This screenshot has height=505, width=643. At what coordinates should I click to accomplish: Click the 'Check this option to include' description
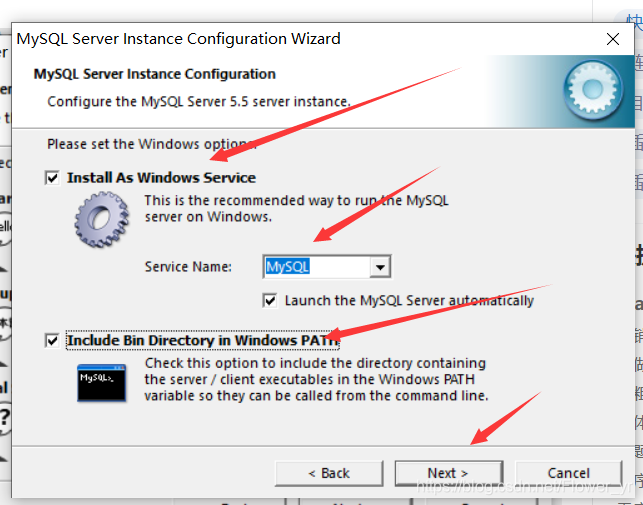pos(316,379)
